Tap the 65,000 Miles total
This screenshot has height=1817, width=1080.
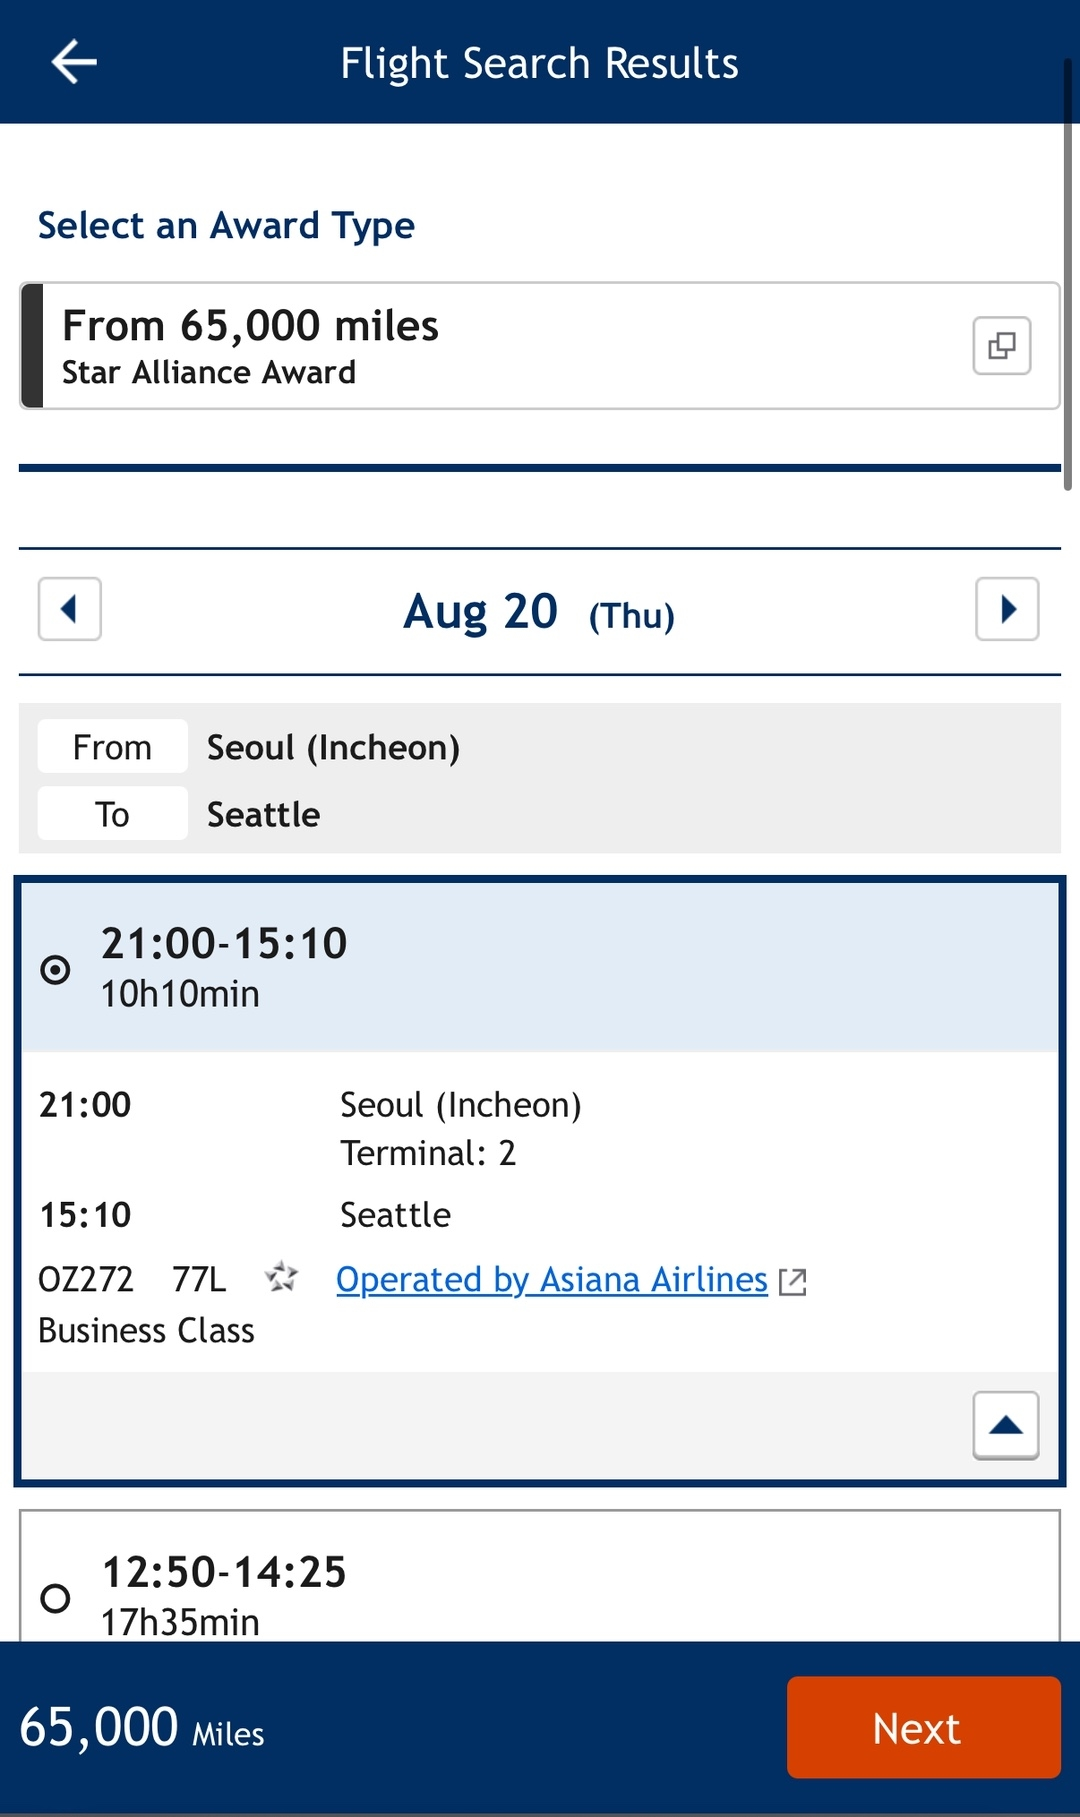point(142,1728)
